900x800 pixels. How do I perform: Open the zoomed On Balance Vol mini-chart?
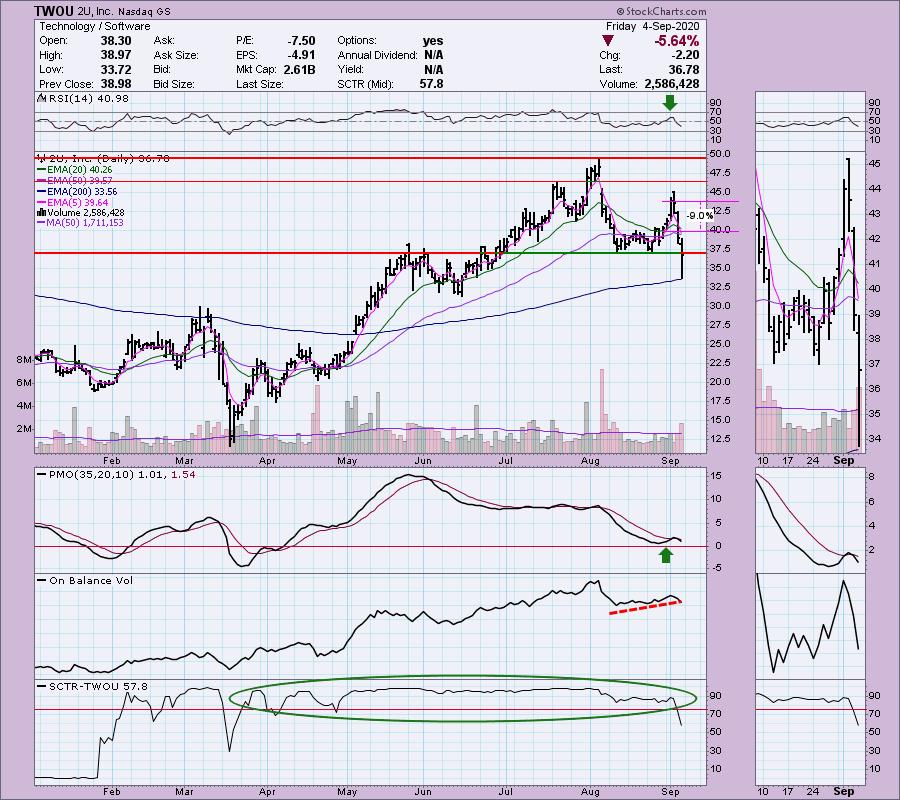809,626
